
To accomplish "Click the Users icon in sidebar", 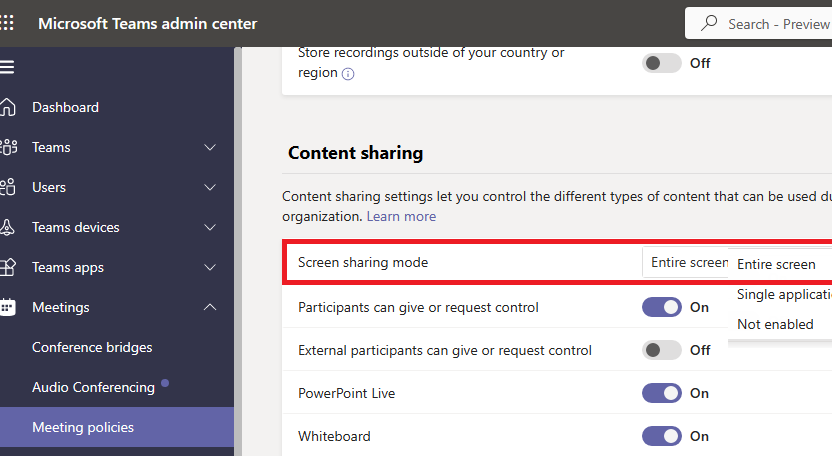I will coord(8,187).
